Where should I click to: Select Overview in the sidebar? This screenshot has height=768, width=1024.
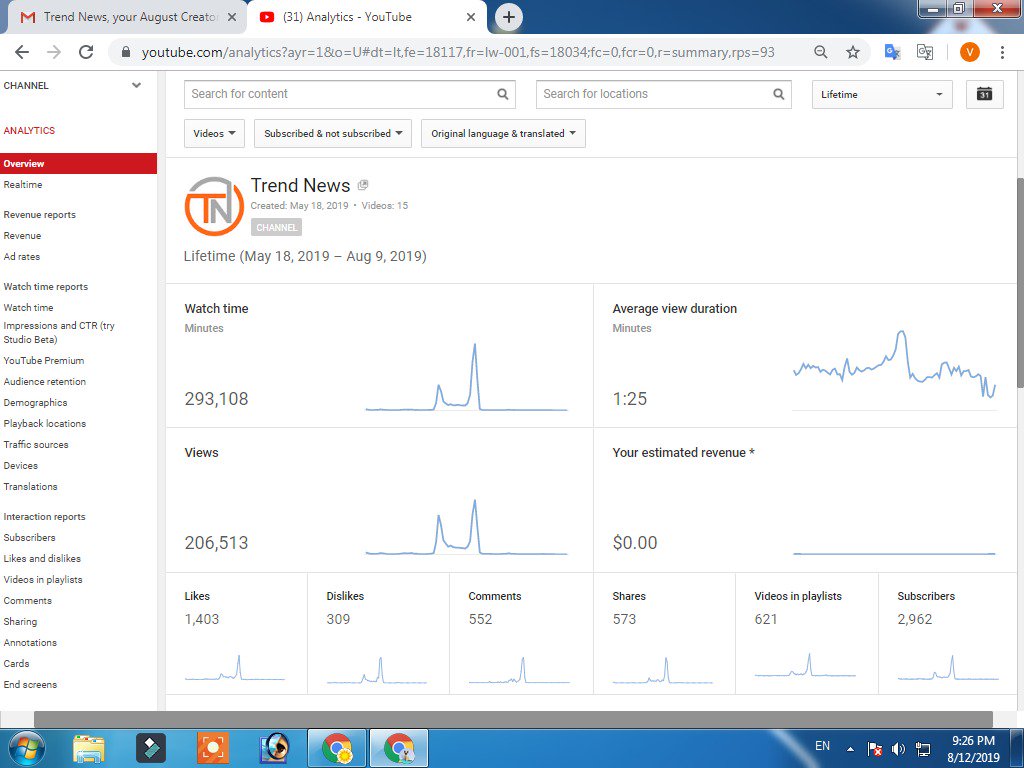[x=78, y=164]
